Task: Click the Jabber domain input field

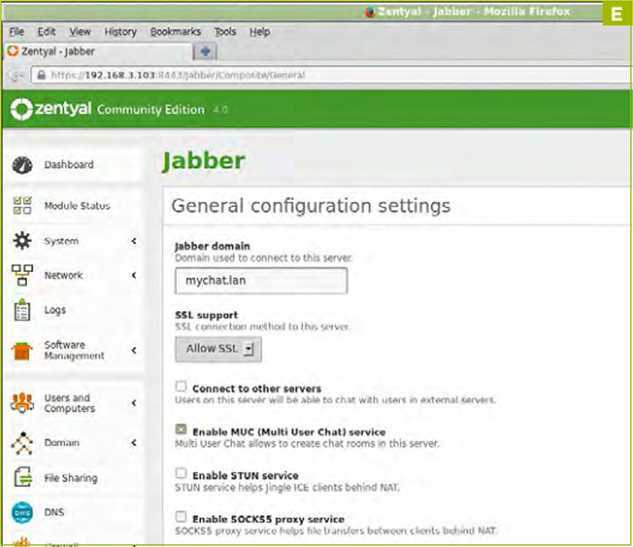Action: pyautogui.click(x=261, y=281)
